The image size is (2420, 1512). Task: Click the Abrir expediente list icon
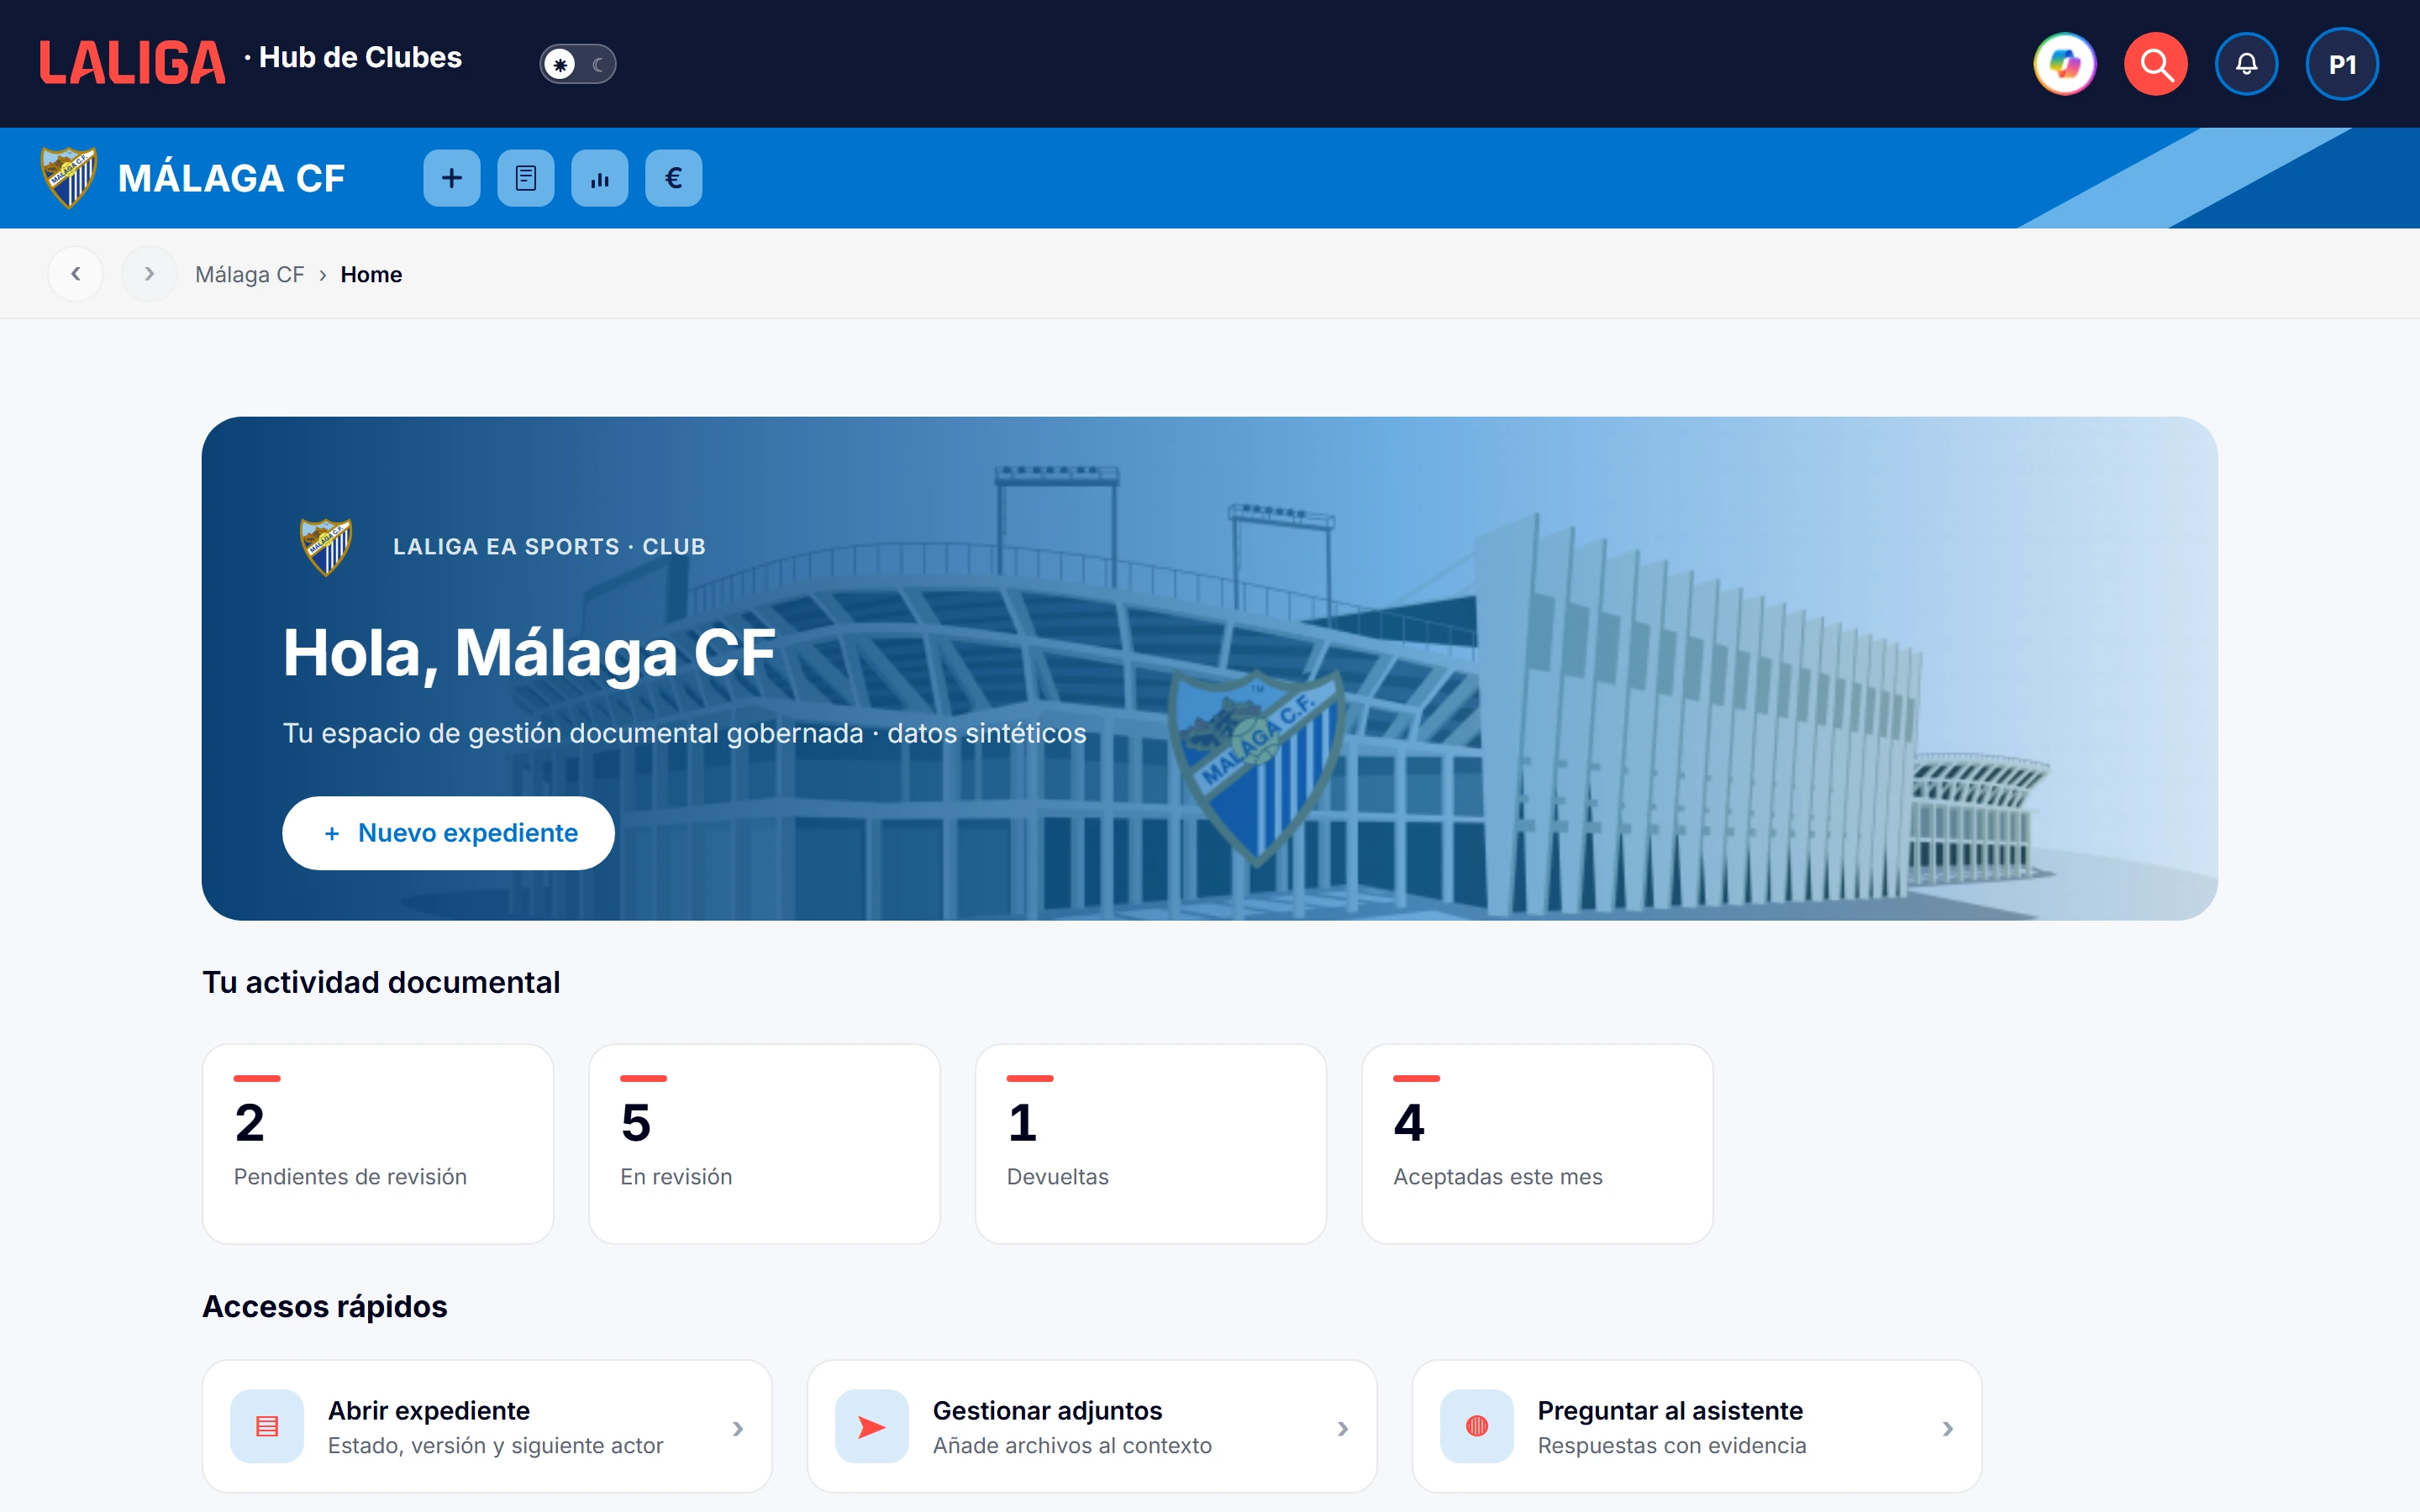pyautogui.click(x=267, y=1426)
